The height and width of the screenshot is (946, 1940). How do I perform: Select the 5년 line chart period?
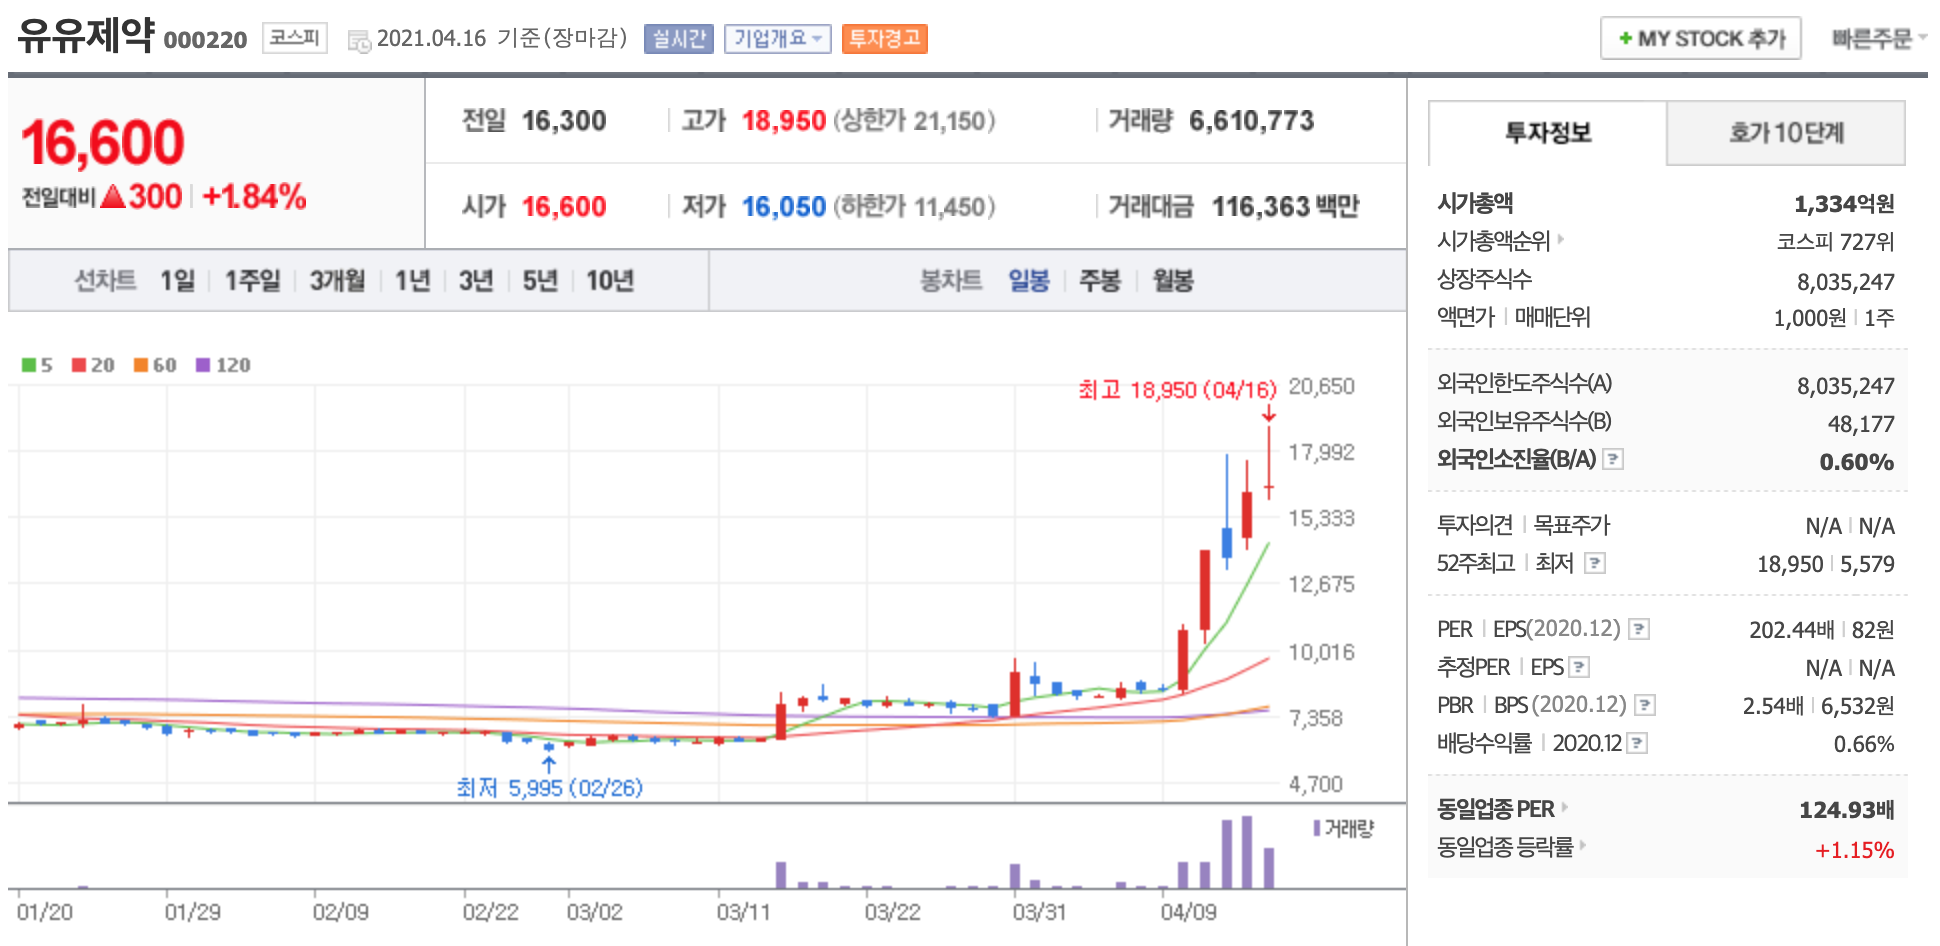(x=540, y=281)
